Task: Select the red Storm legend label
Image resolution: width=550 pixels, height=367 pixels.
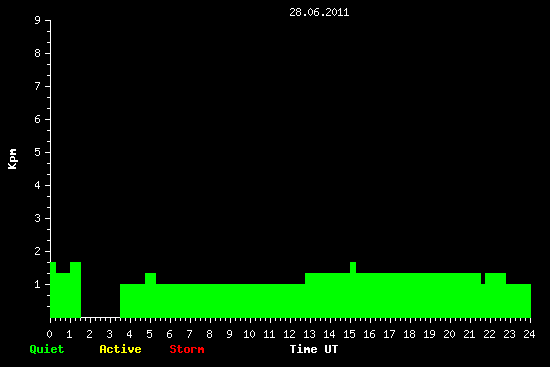Action: point(187,349)
